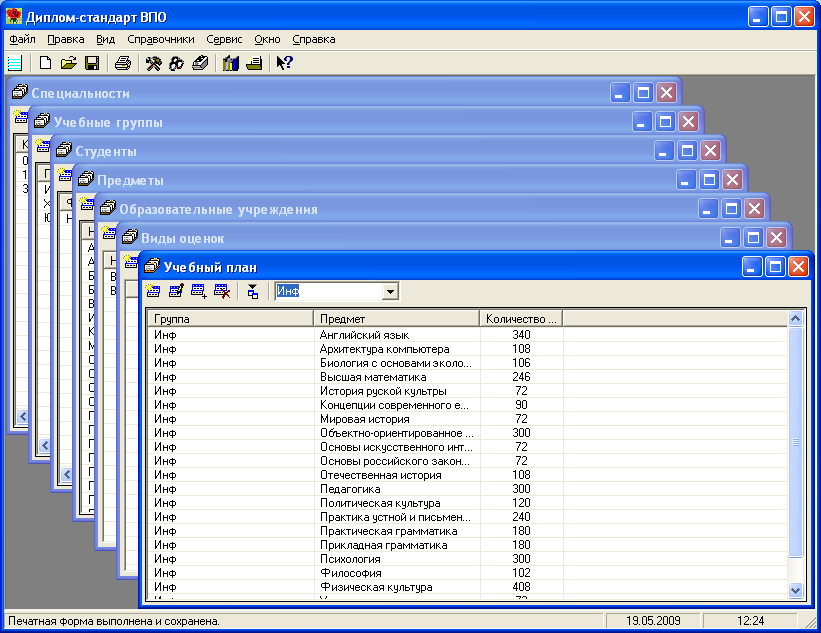
Task: Click the Print toolbar icon
Action: click(122, 64)
